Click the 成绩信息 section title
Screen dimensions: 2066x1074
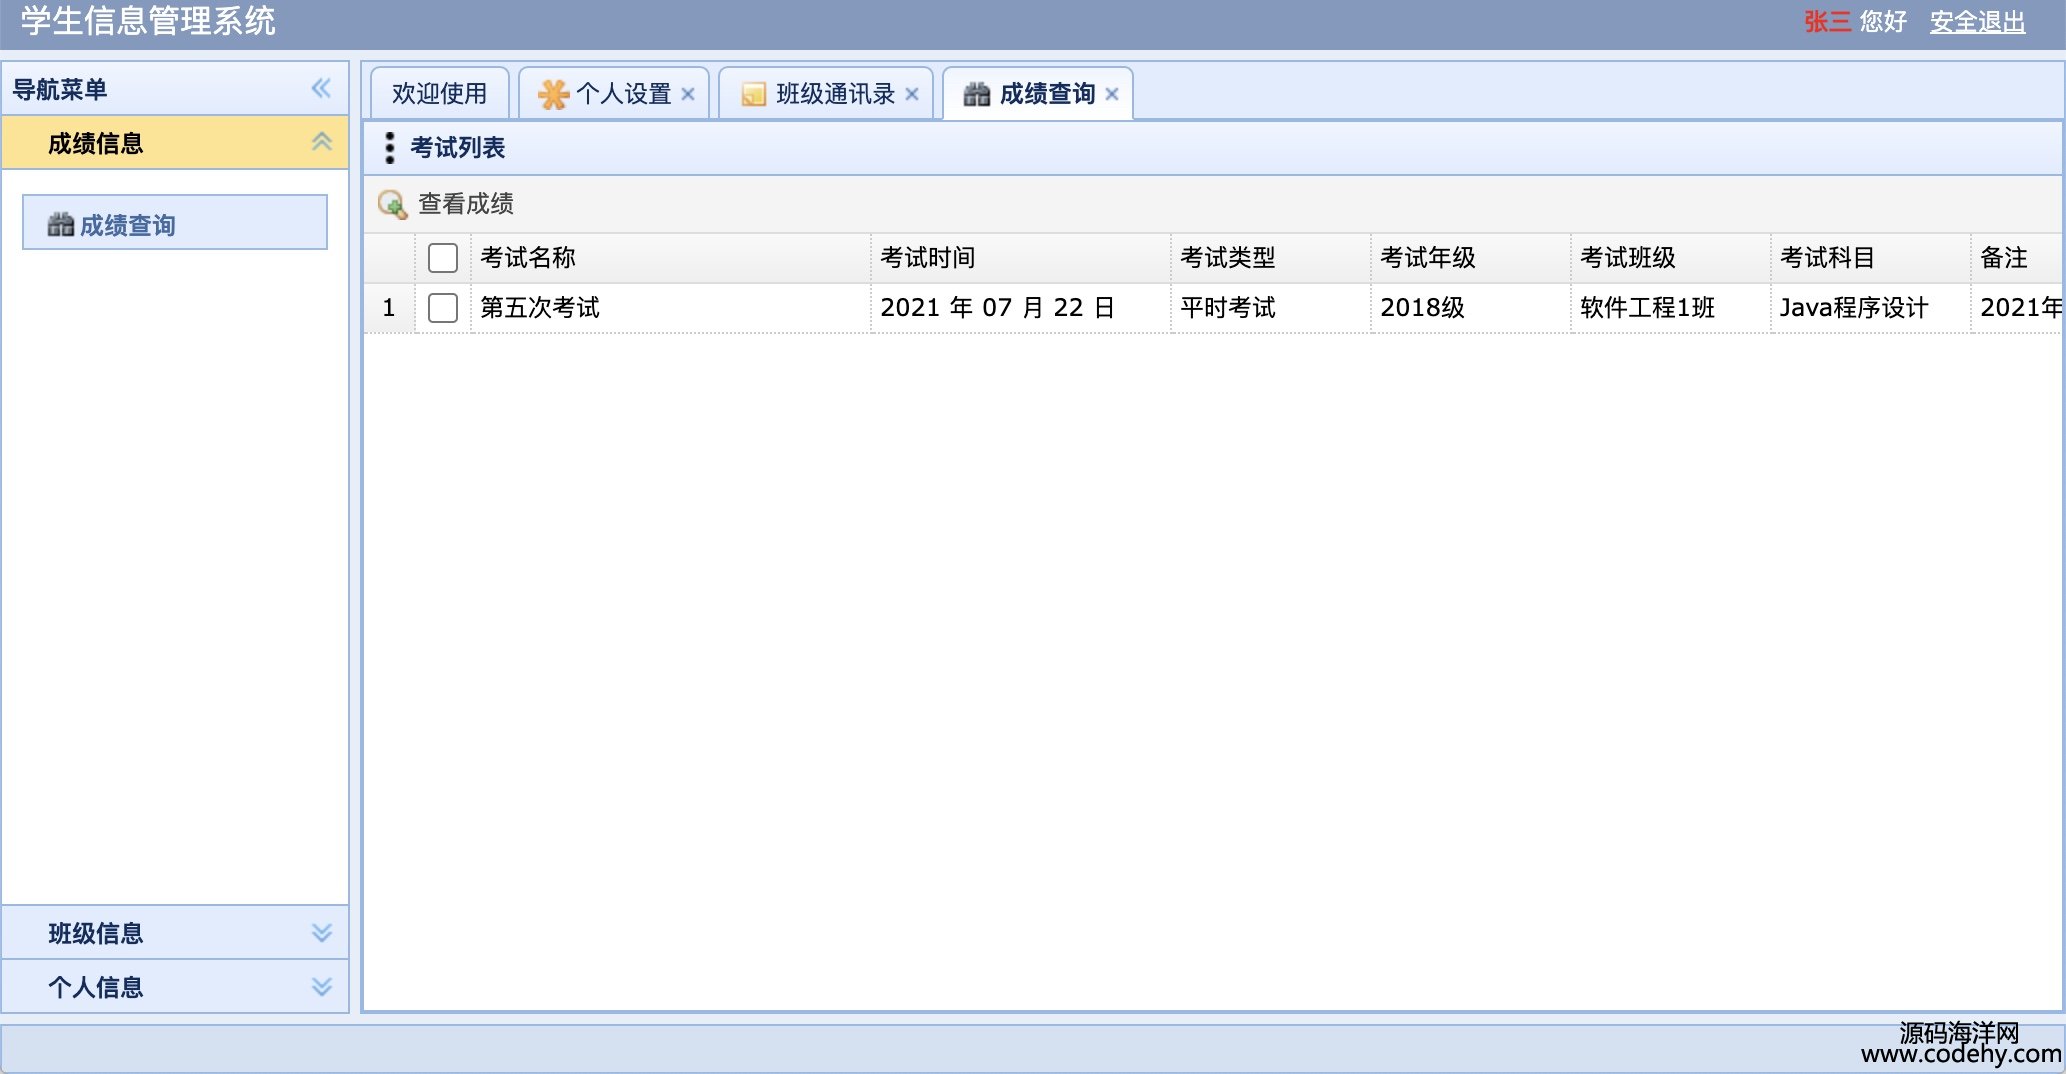(96, 144)
